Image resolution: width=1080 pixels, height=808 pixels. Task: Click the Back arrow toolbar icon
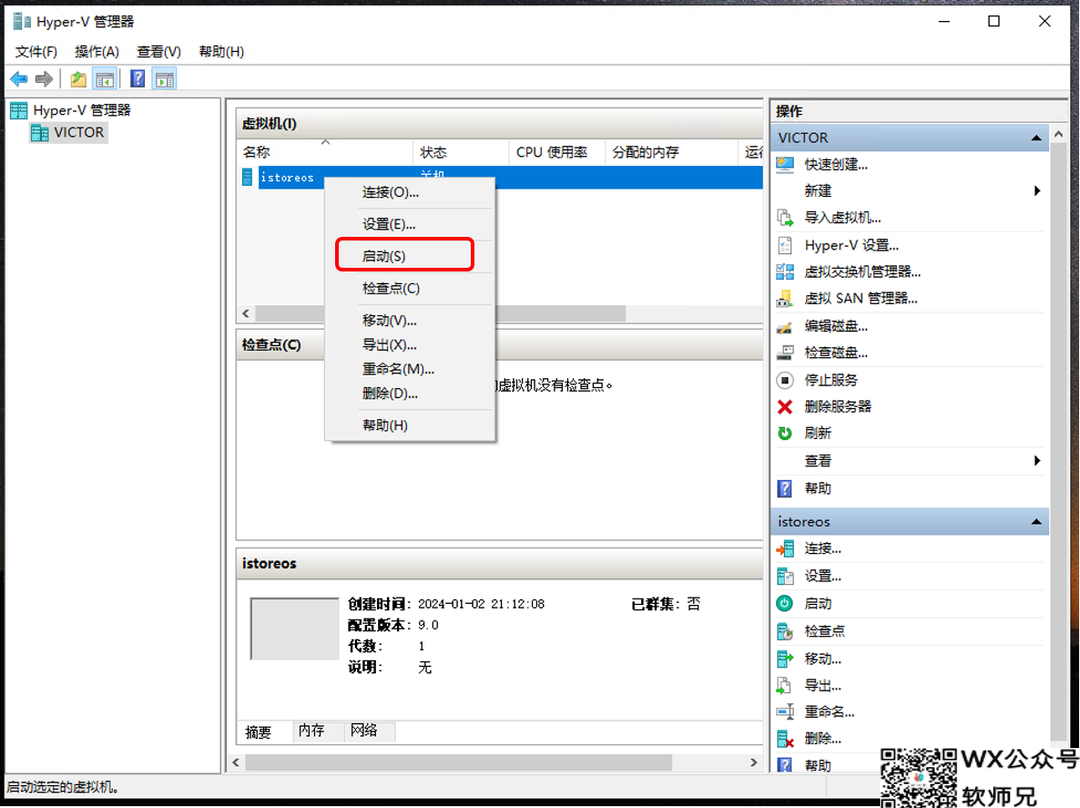coord(19,79)
